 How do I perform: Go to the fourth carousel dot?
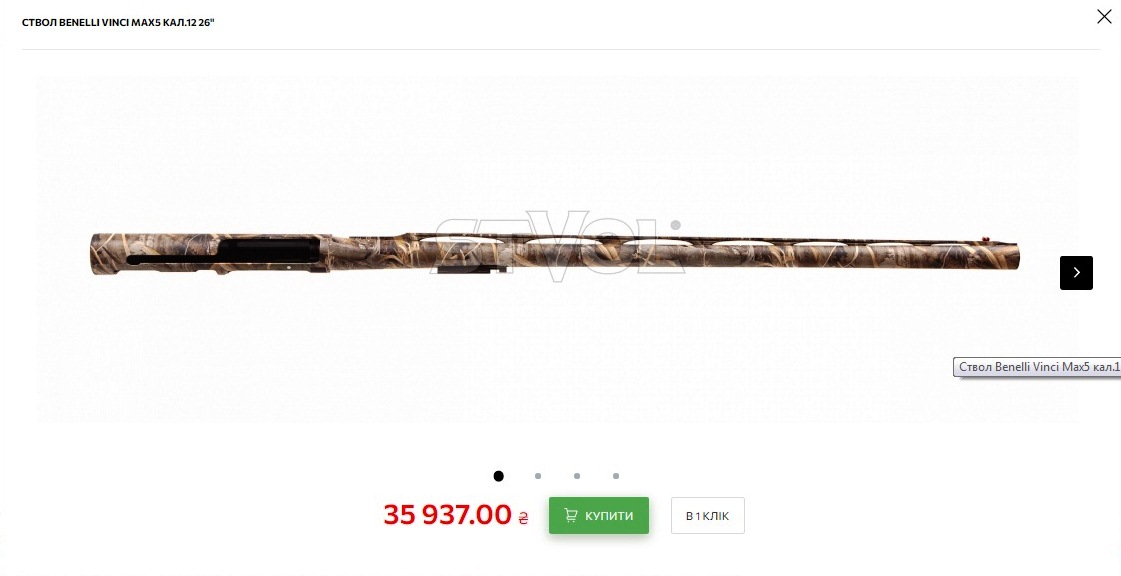click(x=616, y=476)
